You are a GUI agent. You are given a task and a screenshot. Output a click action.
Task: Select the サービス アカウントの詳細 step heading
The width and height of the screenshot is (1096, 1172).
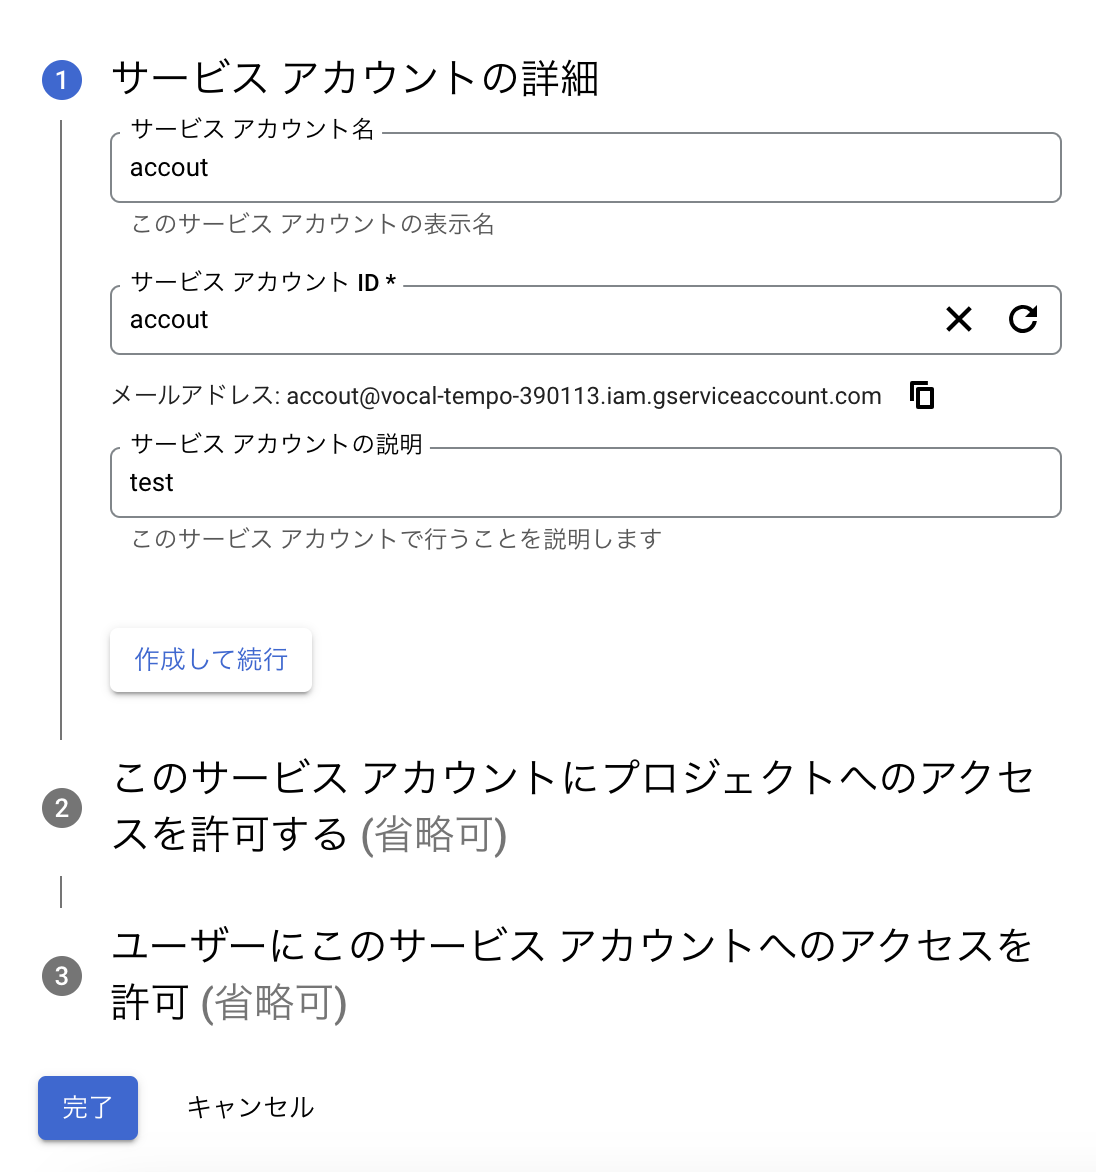355,78
